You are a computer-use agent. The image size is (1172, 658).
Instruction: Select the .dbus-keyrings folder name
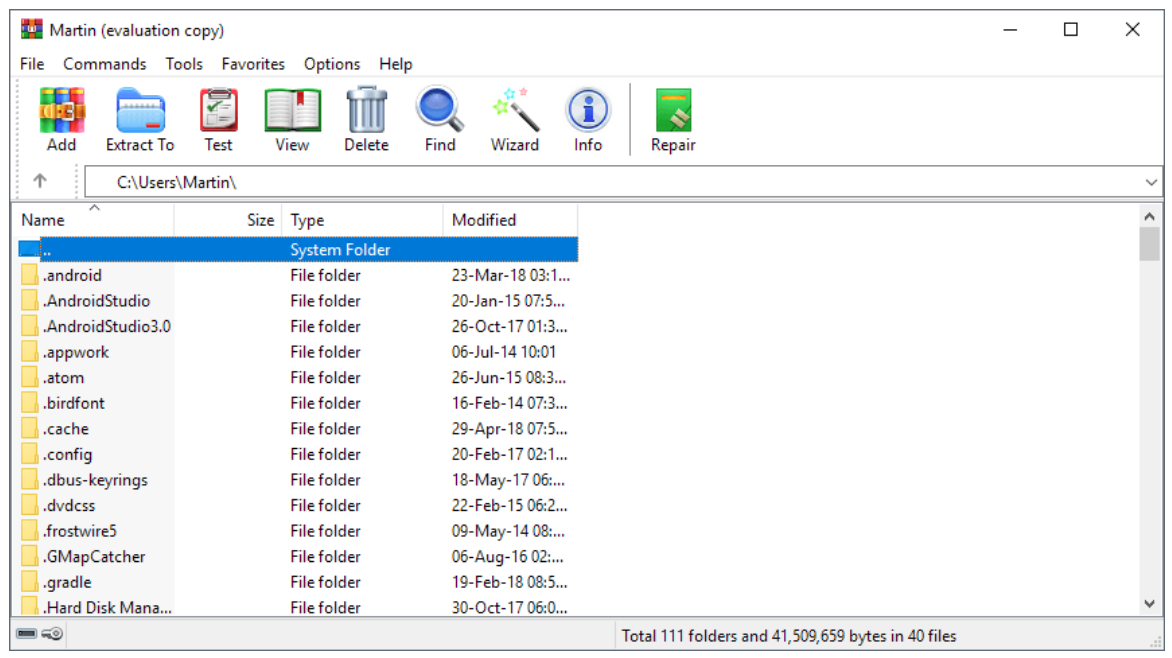tap(95, 480)
